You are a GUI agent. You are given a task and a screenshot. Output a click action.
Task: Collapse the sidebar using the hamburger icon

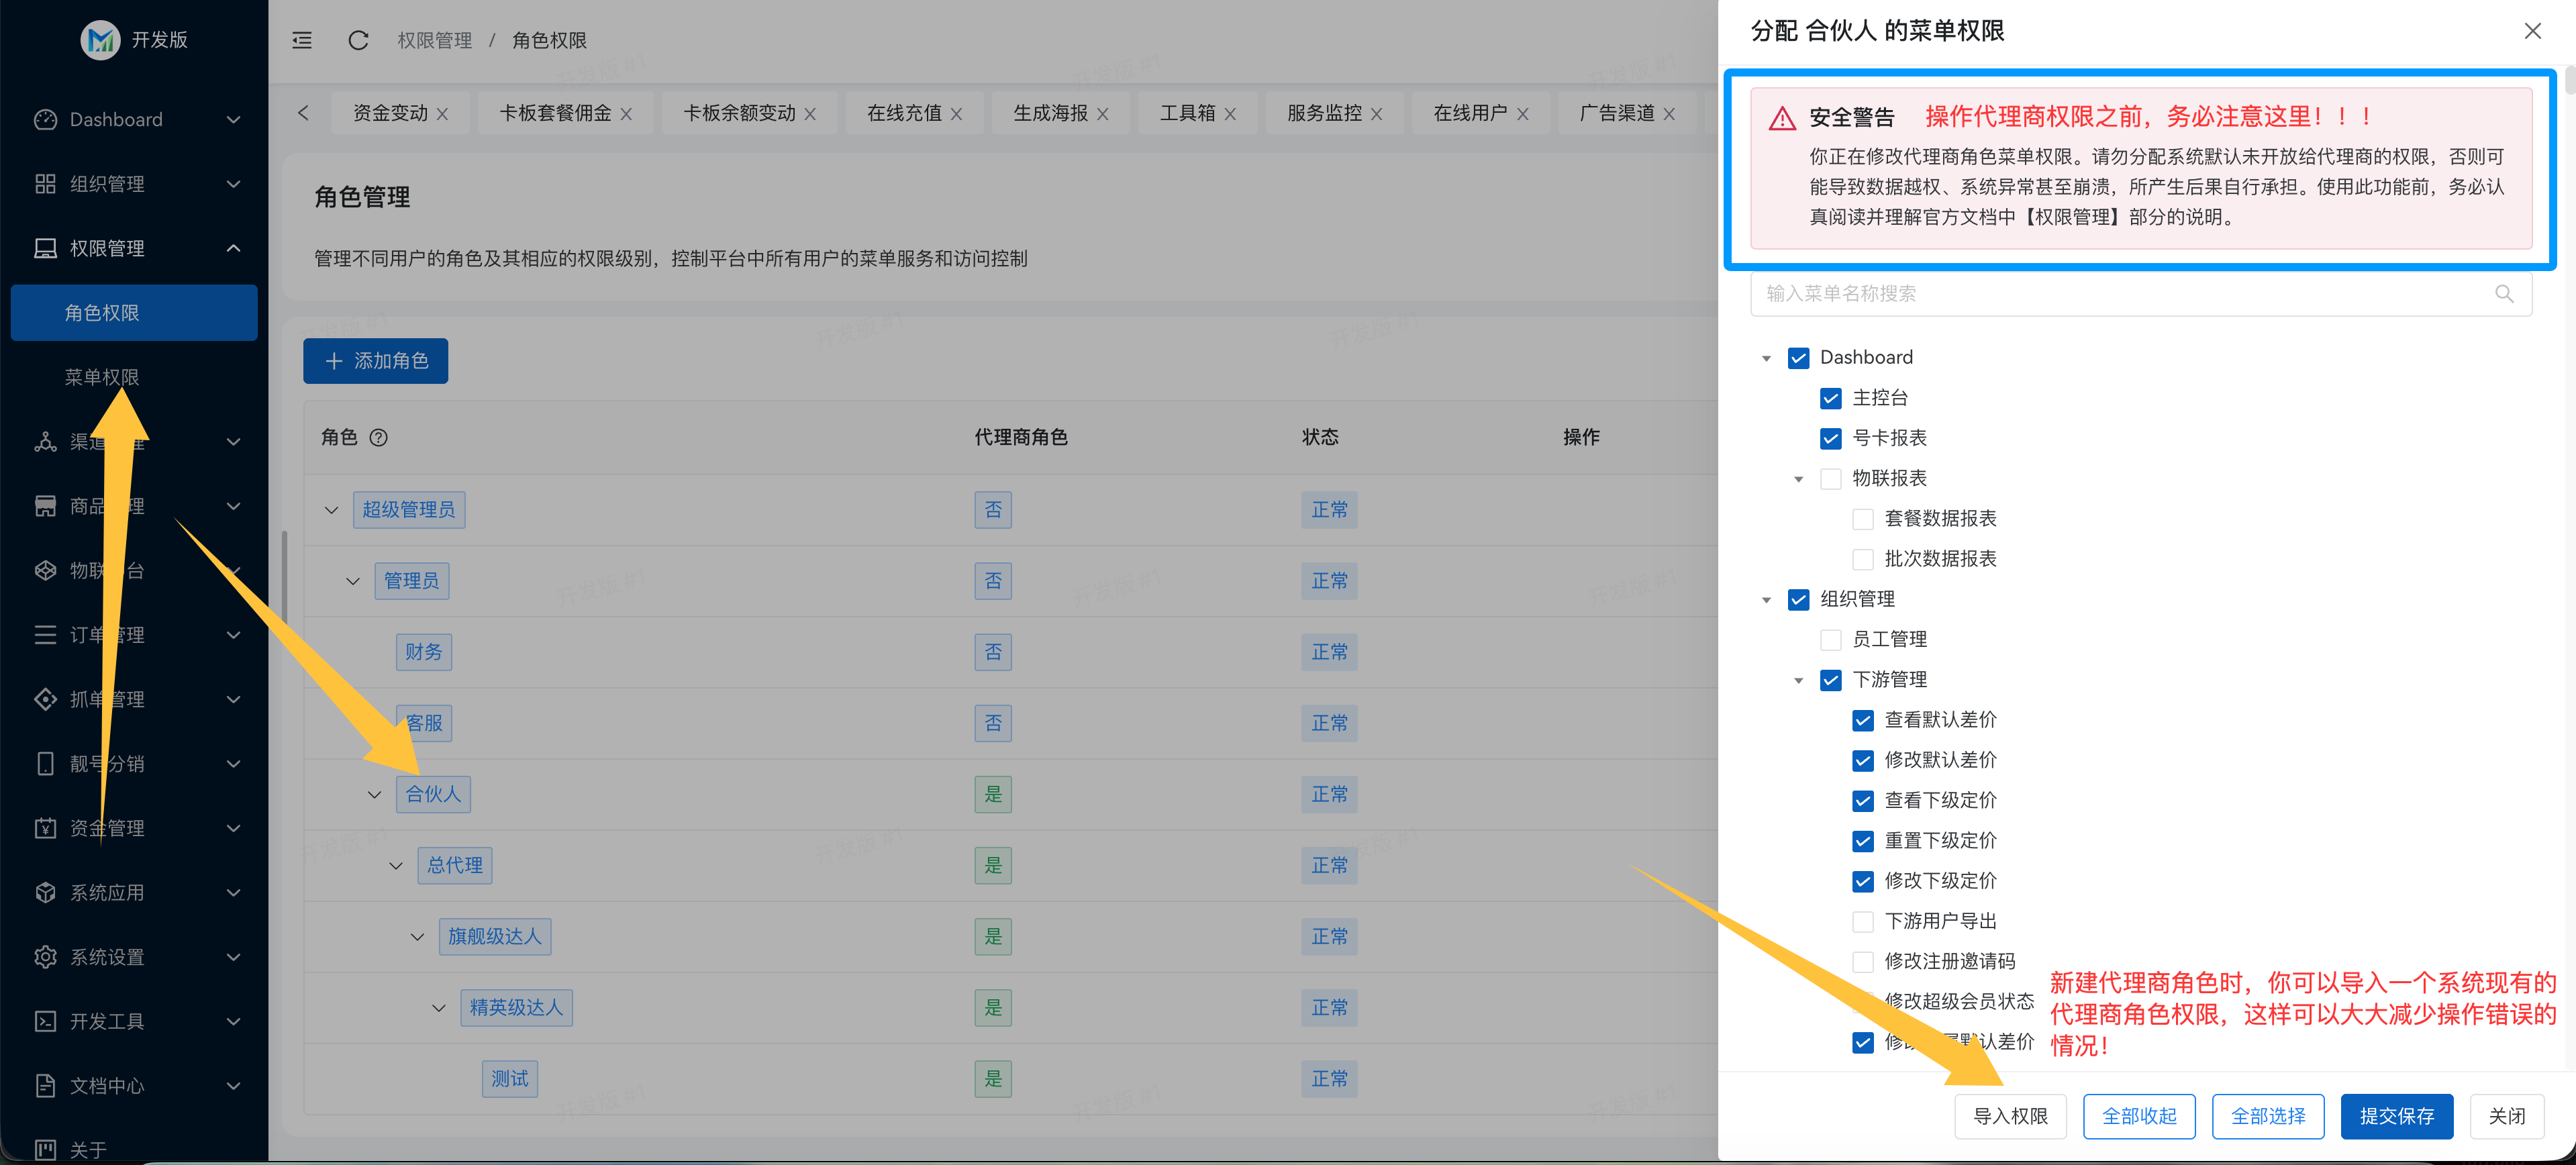tap(301, 40)
